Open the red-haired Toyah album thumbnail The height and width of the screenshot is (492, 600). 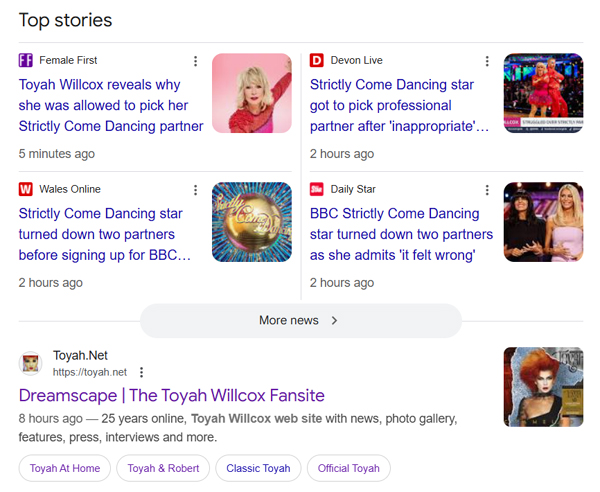(x=543, y=387)
